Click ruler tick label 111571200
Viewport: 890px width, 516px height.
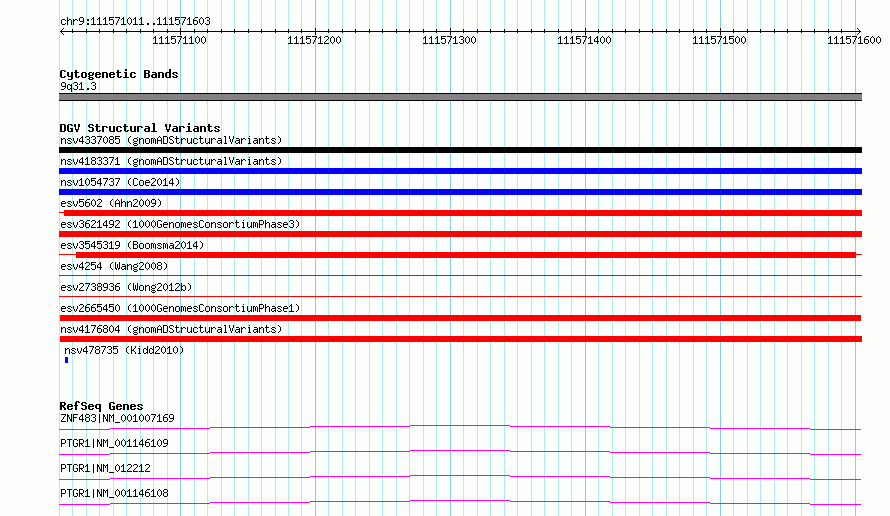click(314, 40)
